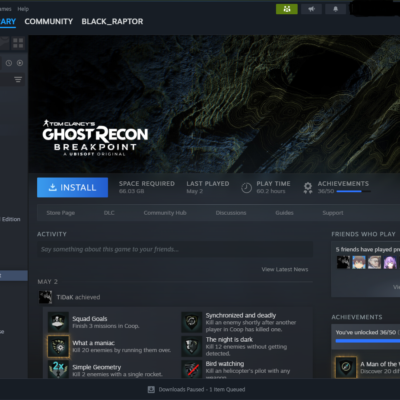Screen dimensions: 400x400
Task: Click the green friends icon button
Action: point(287,9)
